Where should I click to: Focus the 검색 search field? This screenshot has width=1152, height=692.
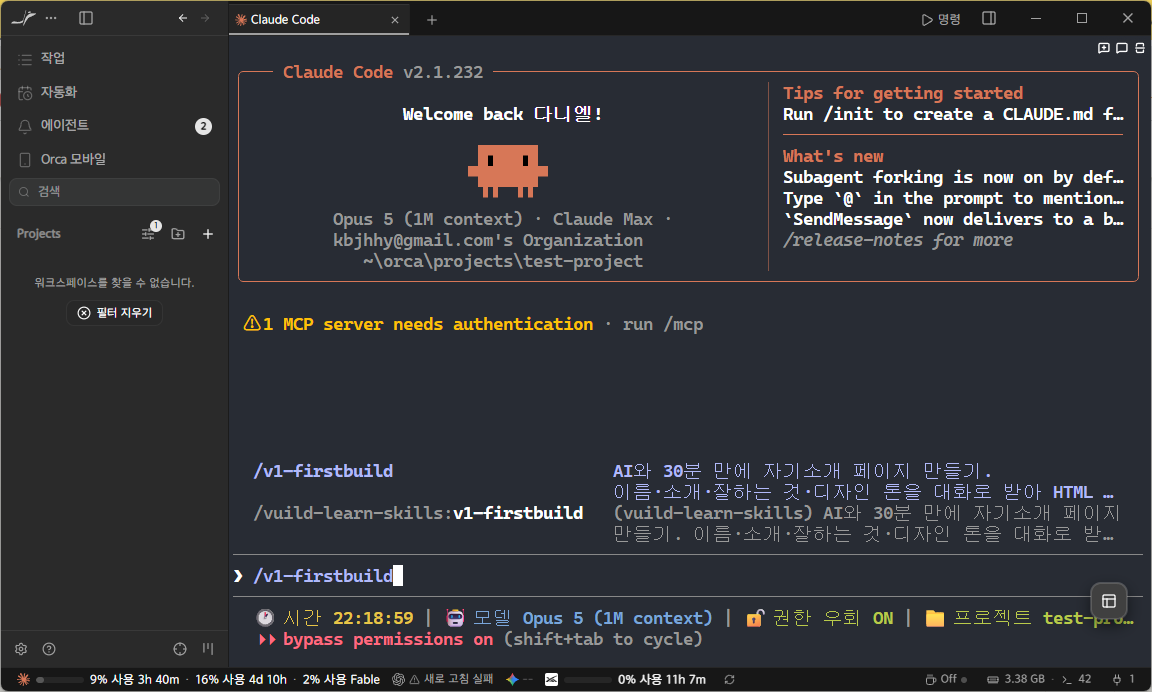coord(114,192)
